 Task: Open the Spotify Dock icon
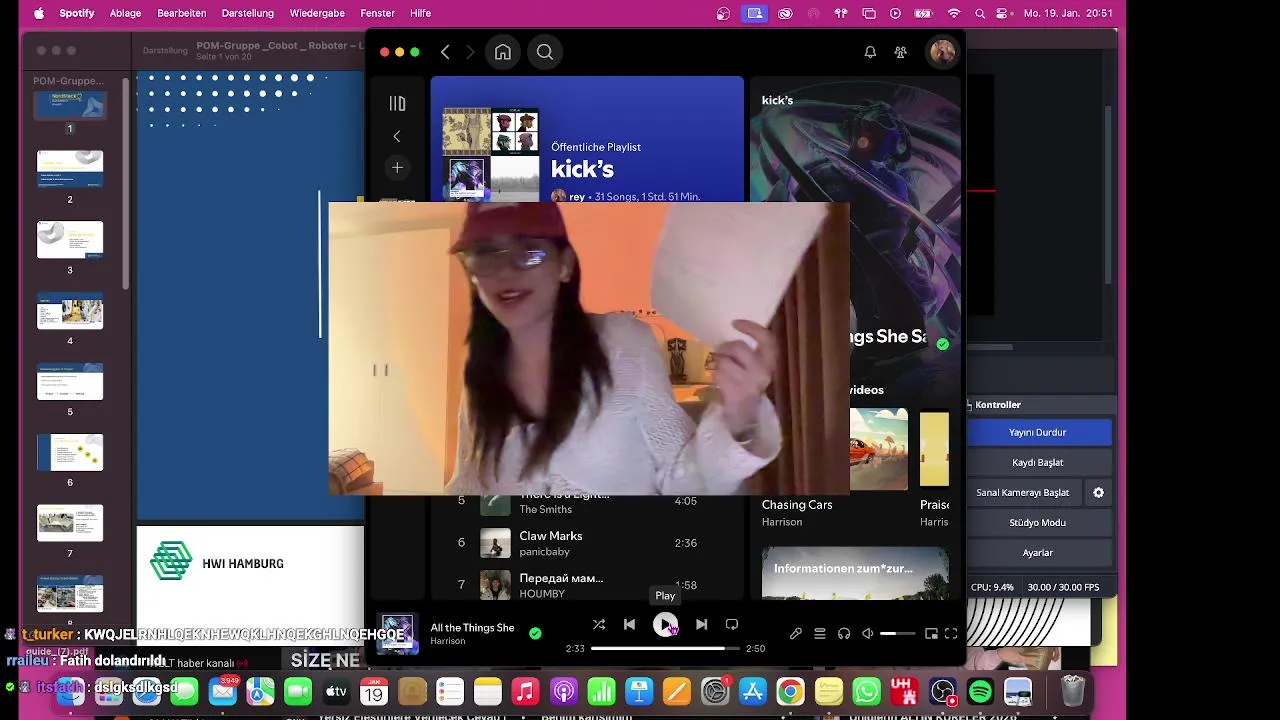(980, 691)
